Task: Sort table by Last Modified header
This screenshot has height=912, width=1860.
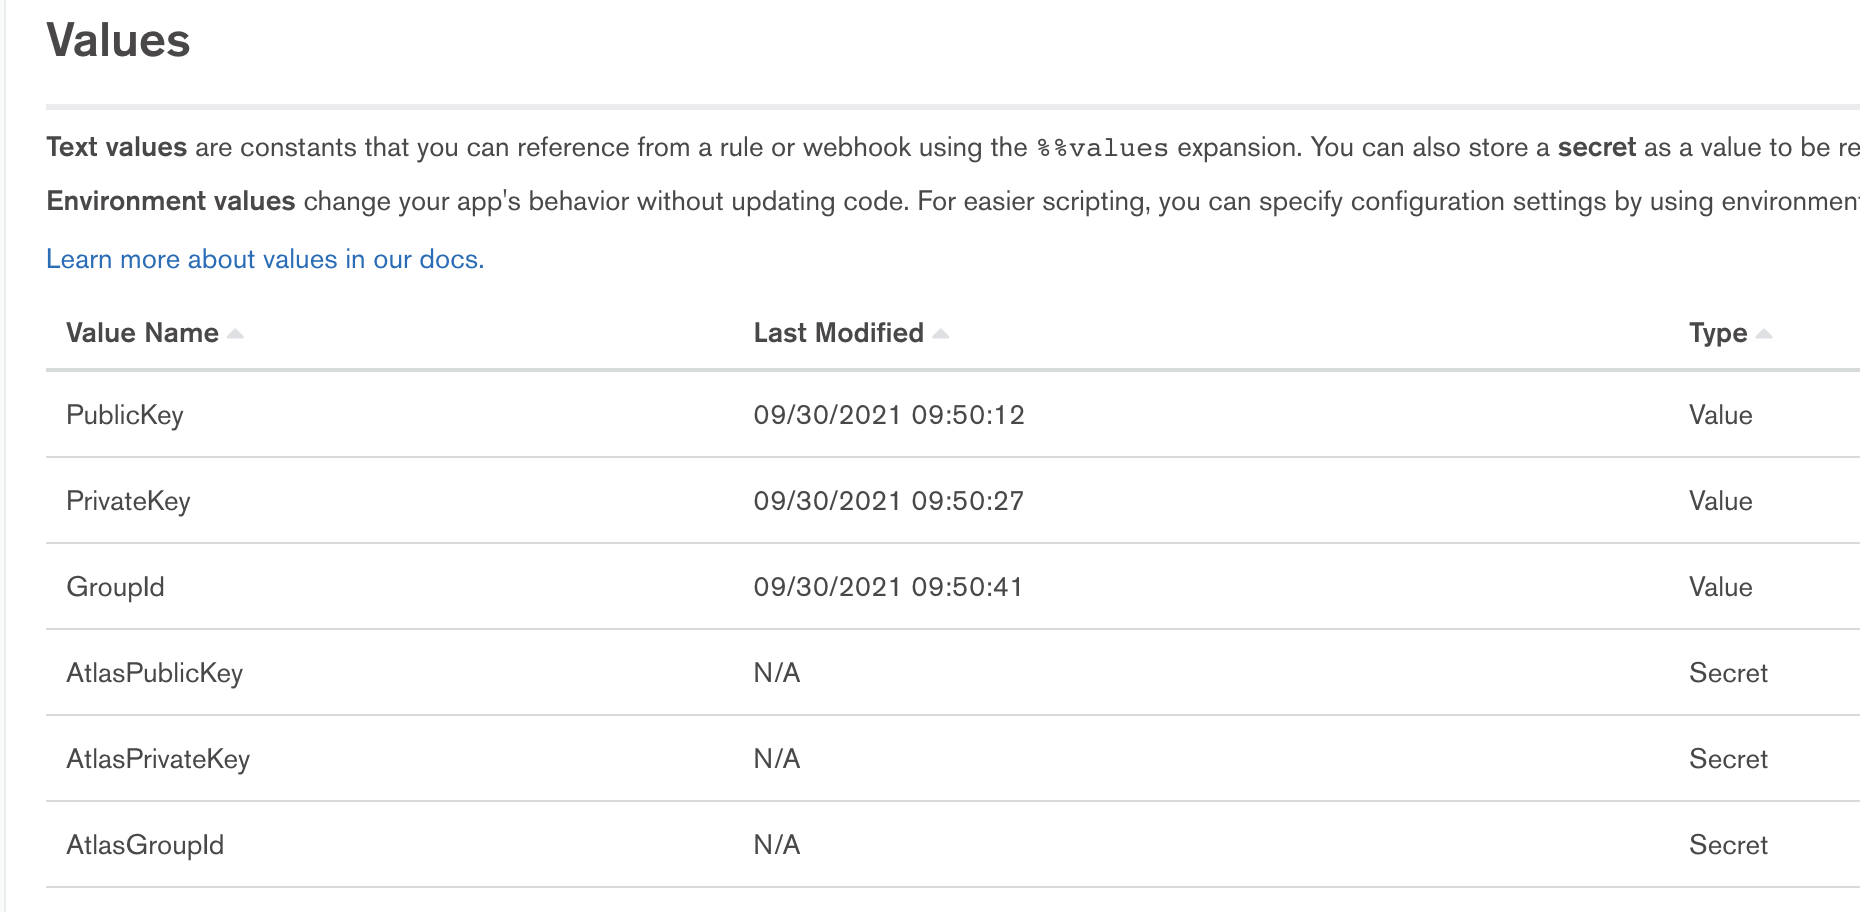Action: 838,333
